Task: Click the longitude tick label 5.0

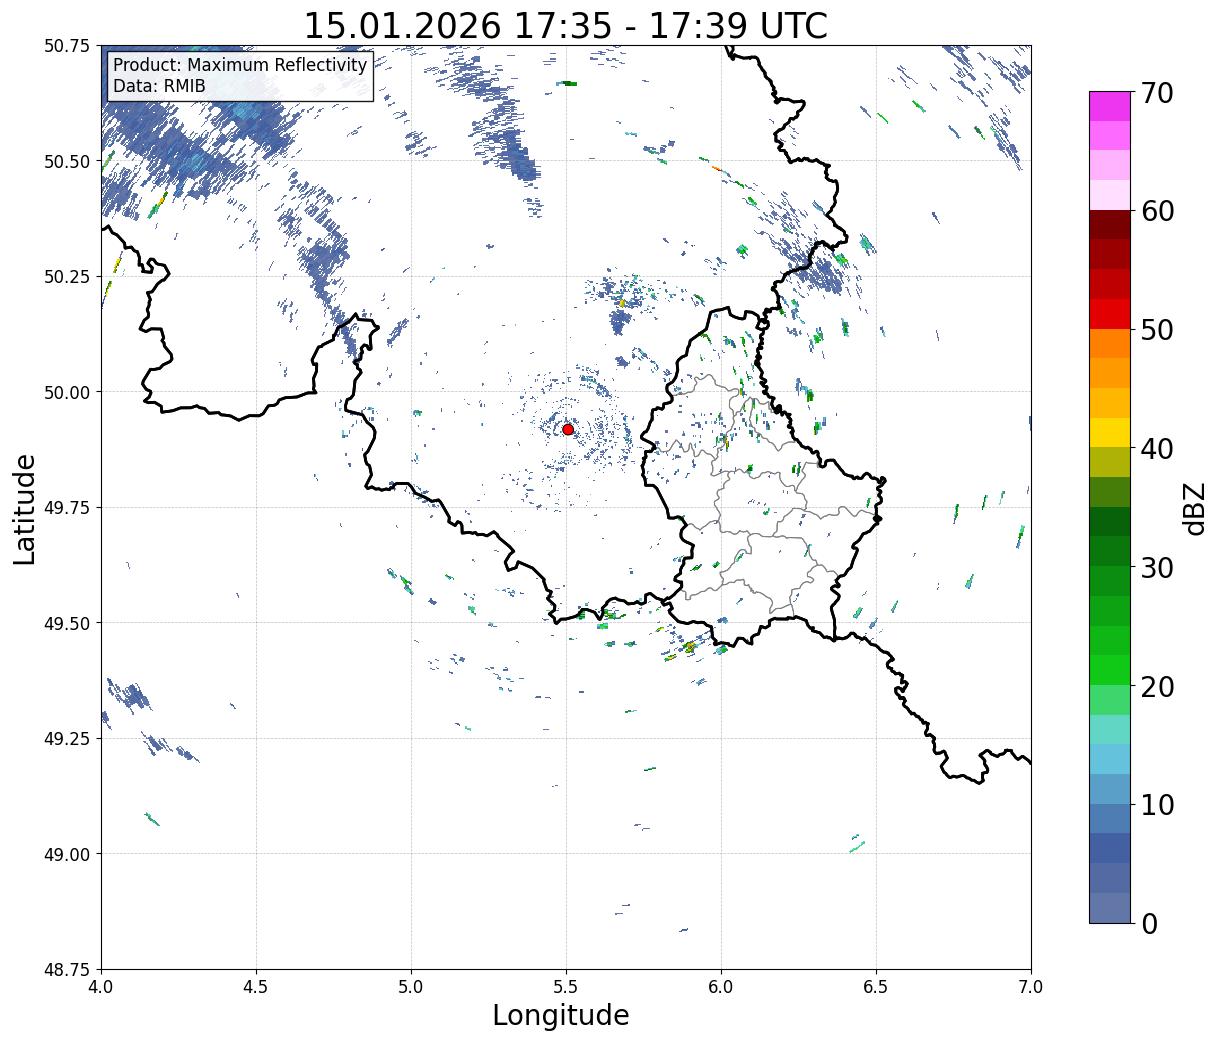Action: [x=411, y=987]
